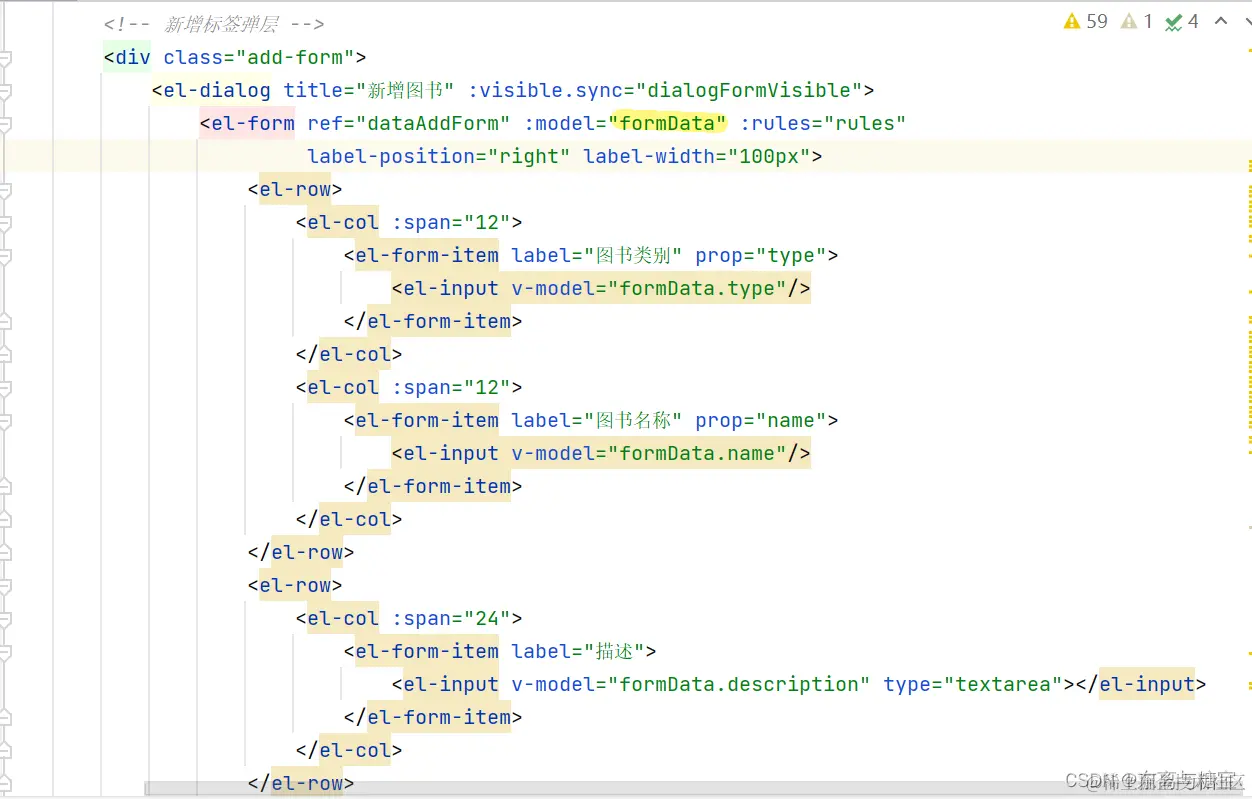The image size is (1252, 799).
Task: Fold the first el-row opening tag
Action: tap(5, 190)
